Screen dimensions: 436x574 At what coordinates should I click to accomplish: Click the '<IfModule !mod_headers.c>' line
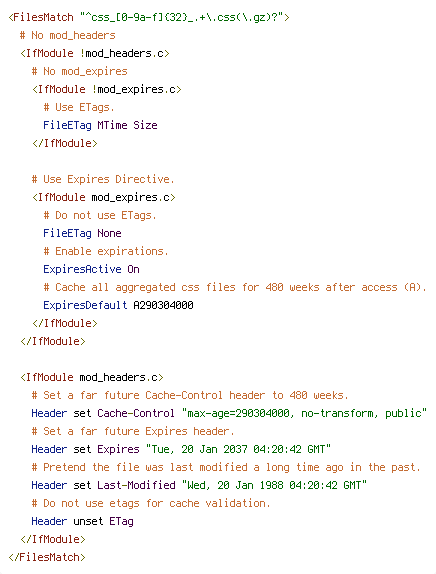(x=95, y=53)
